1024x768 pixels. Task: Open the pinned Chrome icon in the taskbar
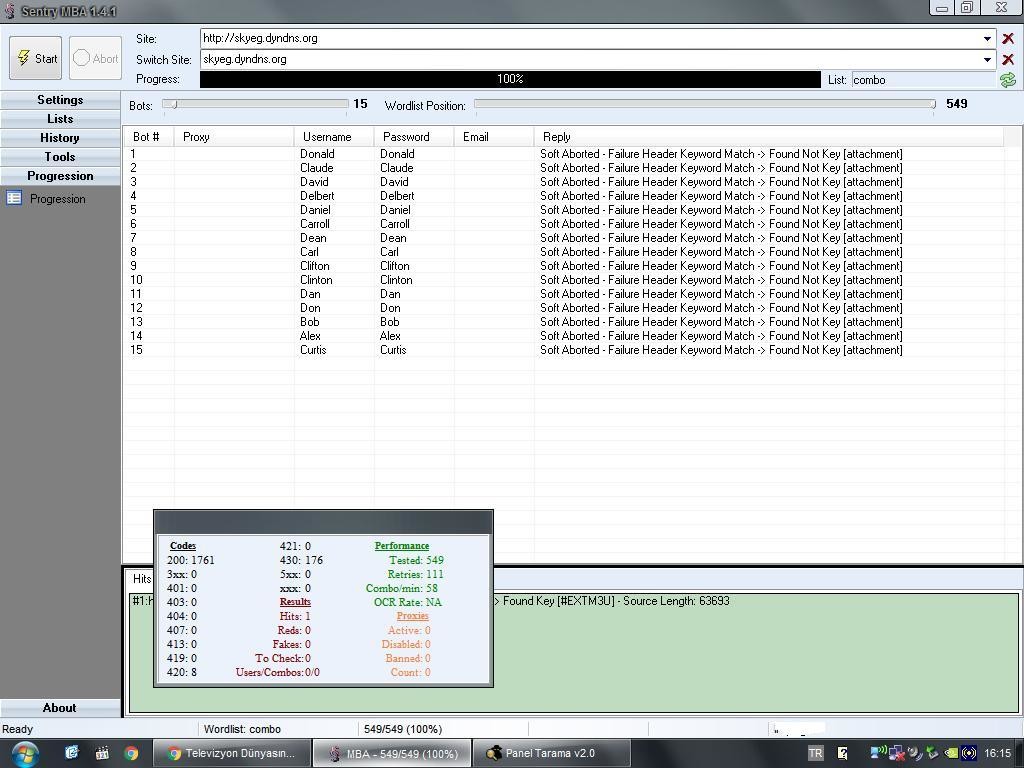[131, 753]
